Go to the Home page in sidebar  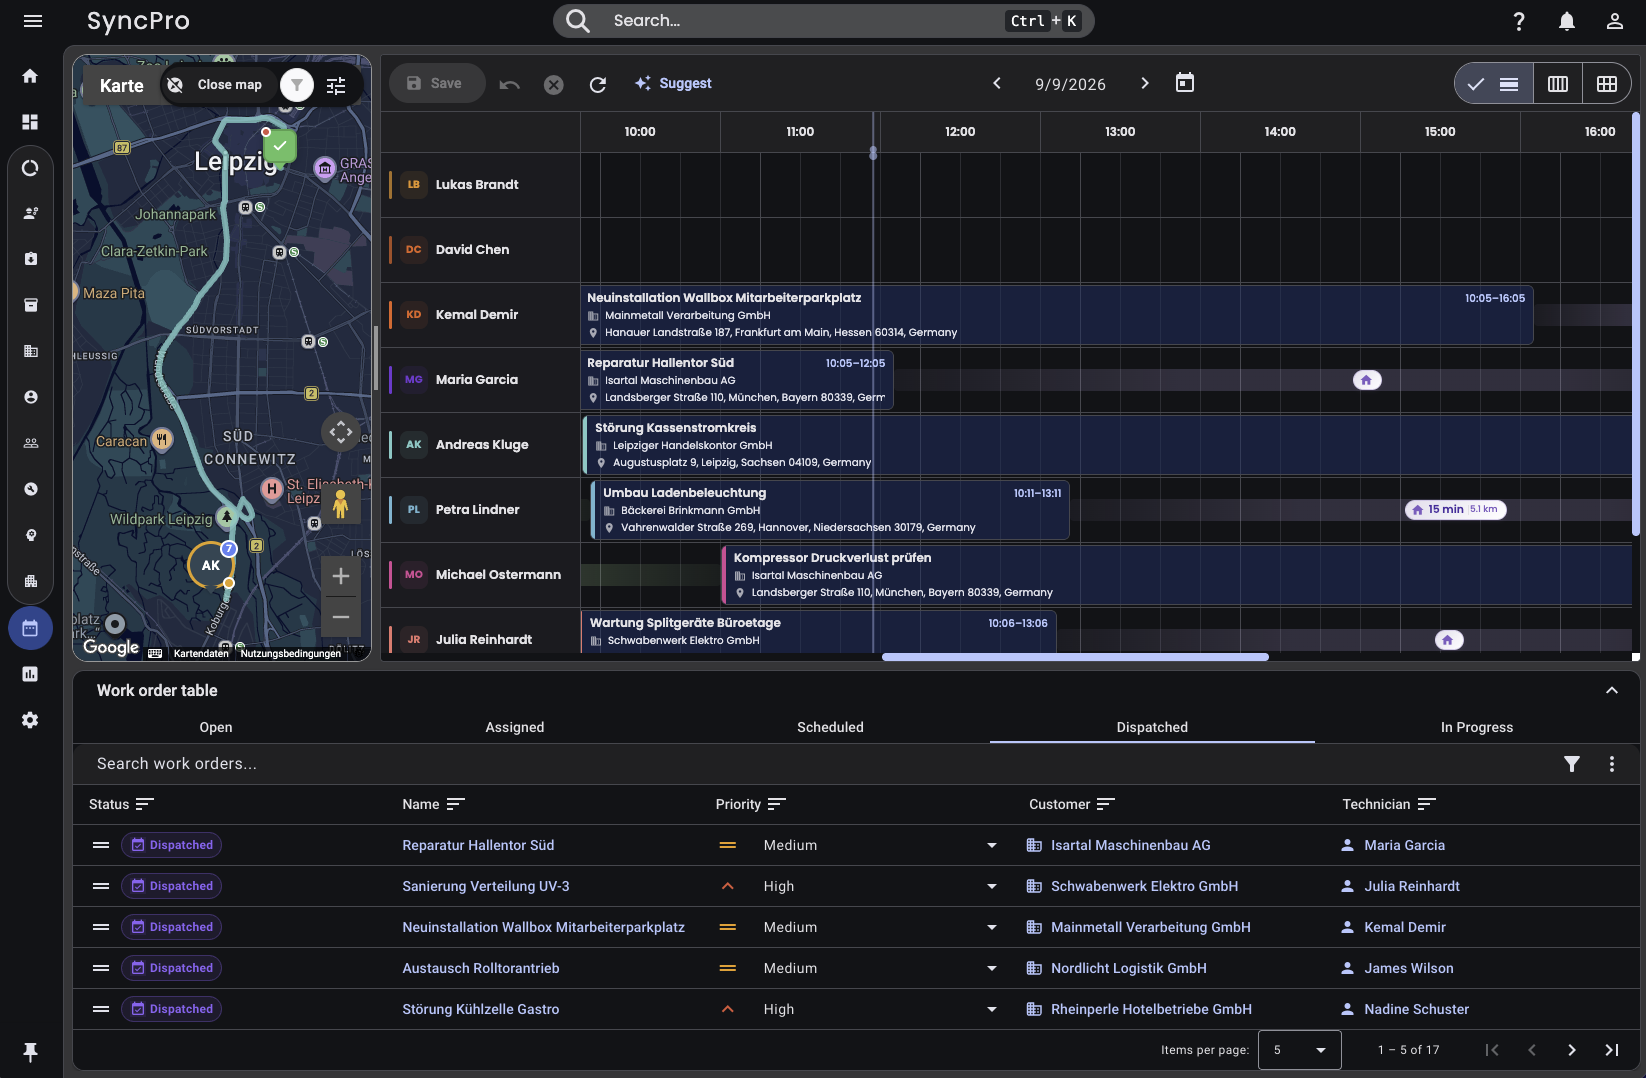tap(30, 76)
